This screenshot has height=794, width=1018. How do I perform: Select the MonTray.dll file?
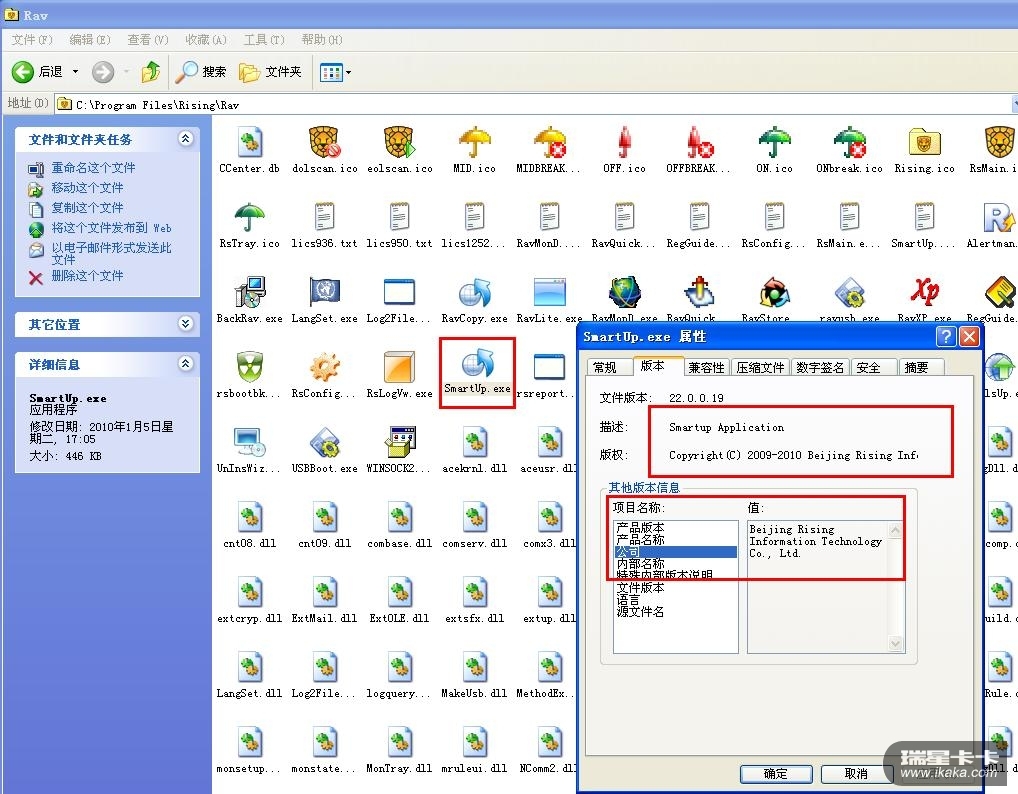(399, 742)
